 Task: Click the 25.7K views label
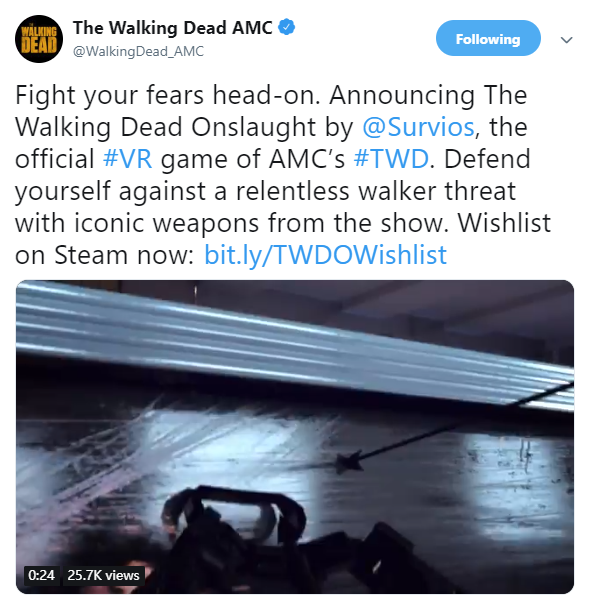103,575
